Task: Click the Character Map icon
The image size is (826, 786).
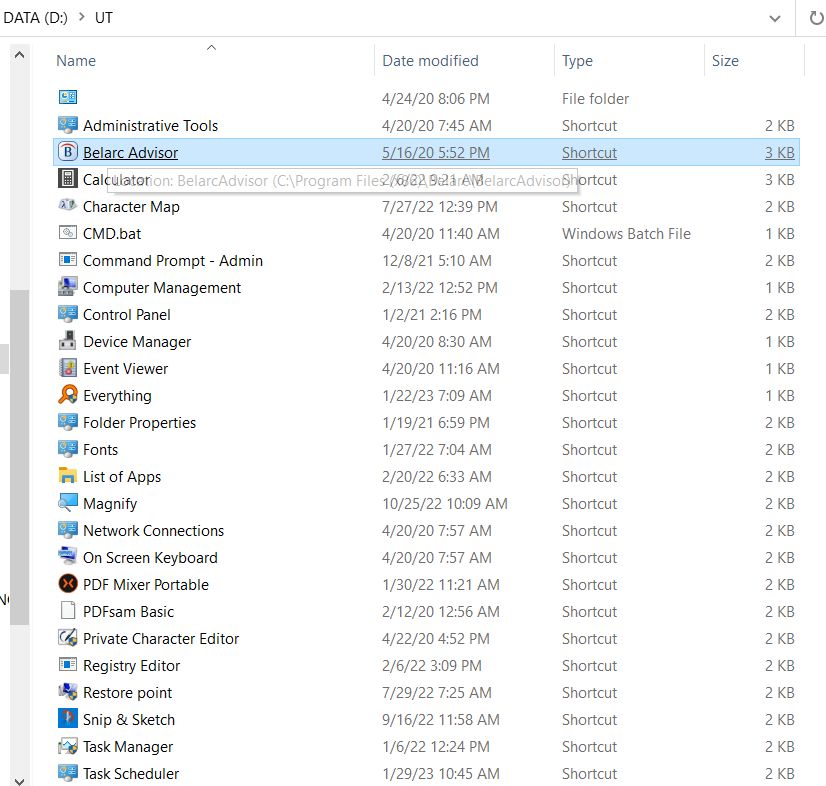Action: (x=67, y=205)
